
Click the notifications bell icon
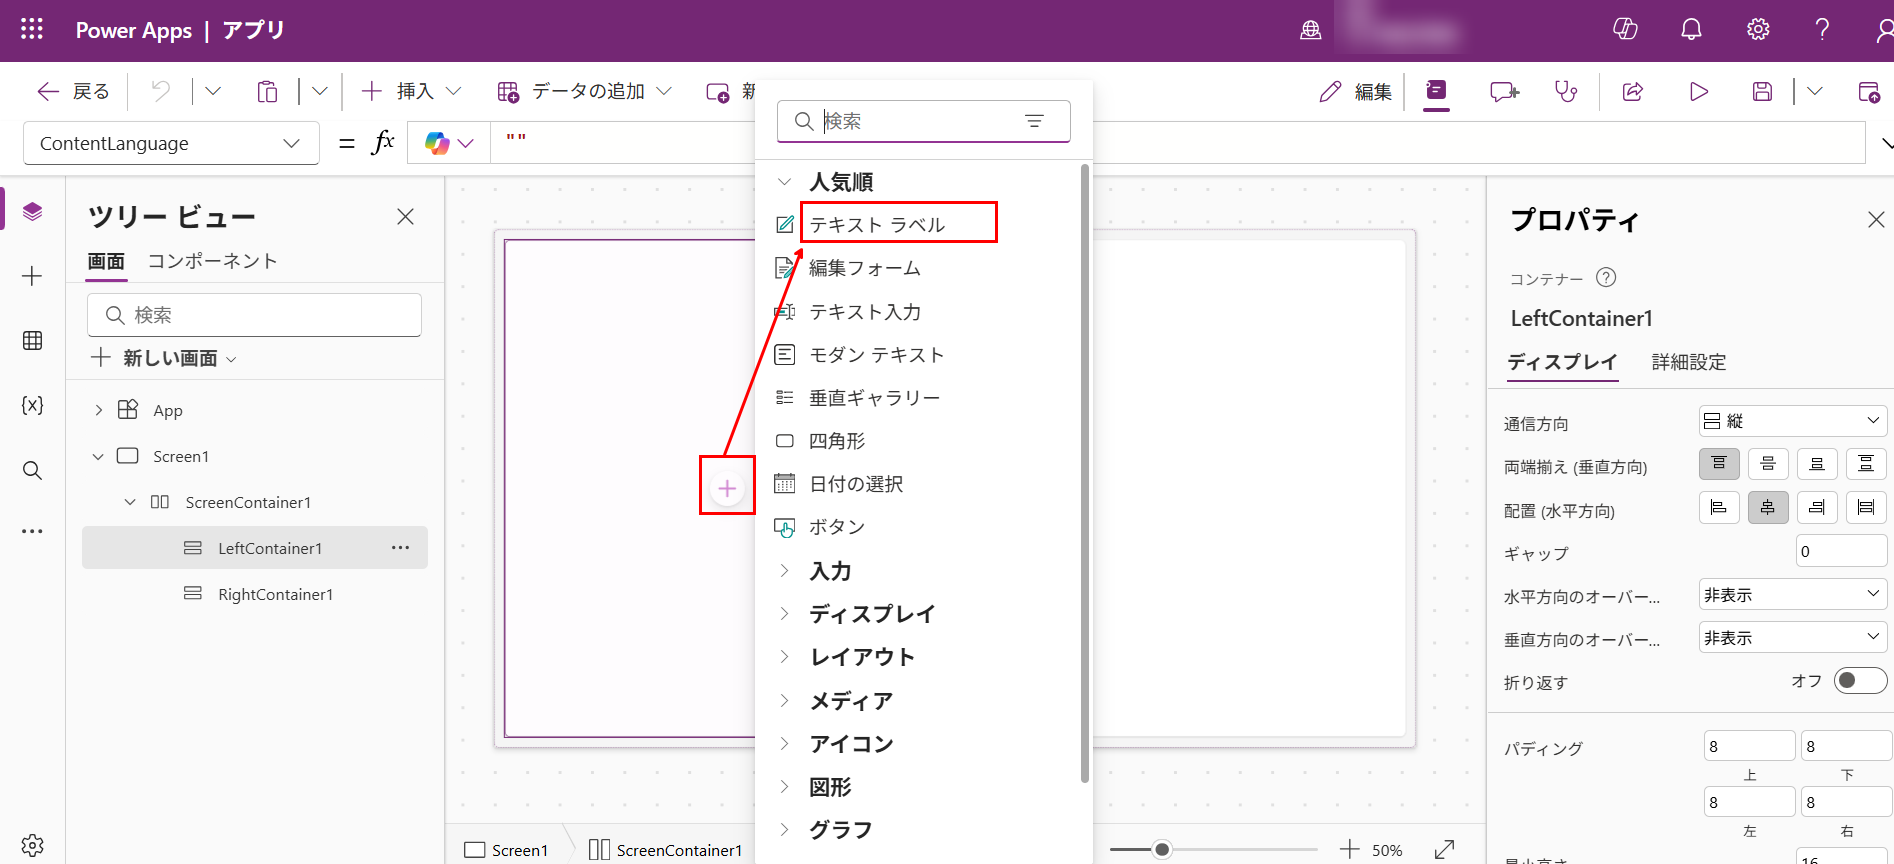[1691, 30]
